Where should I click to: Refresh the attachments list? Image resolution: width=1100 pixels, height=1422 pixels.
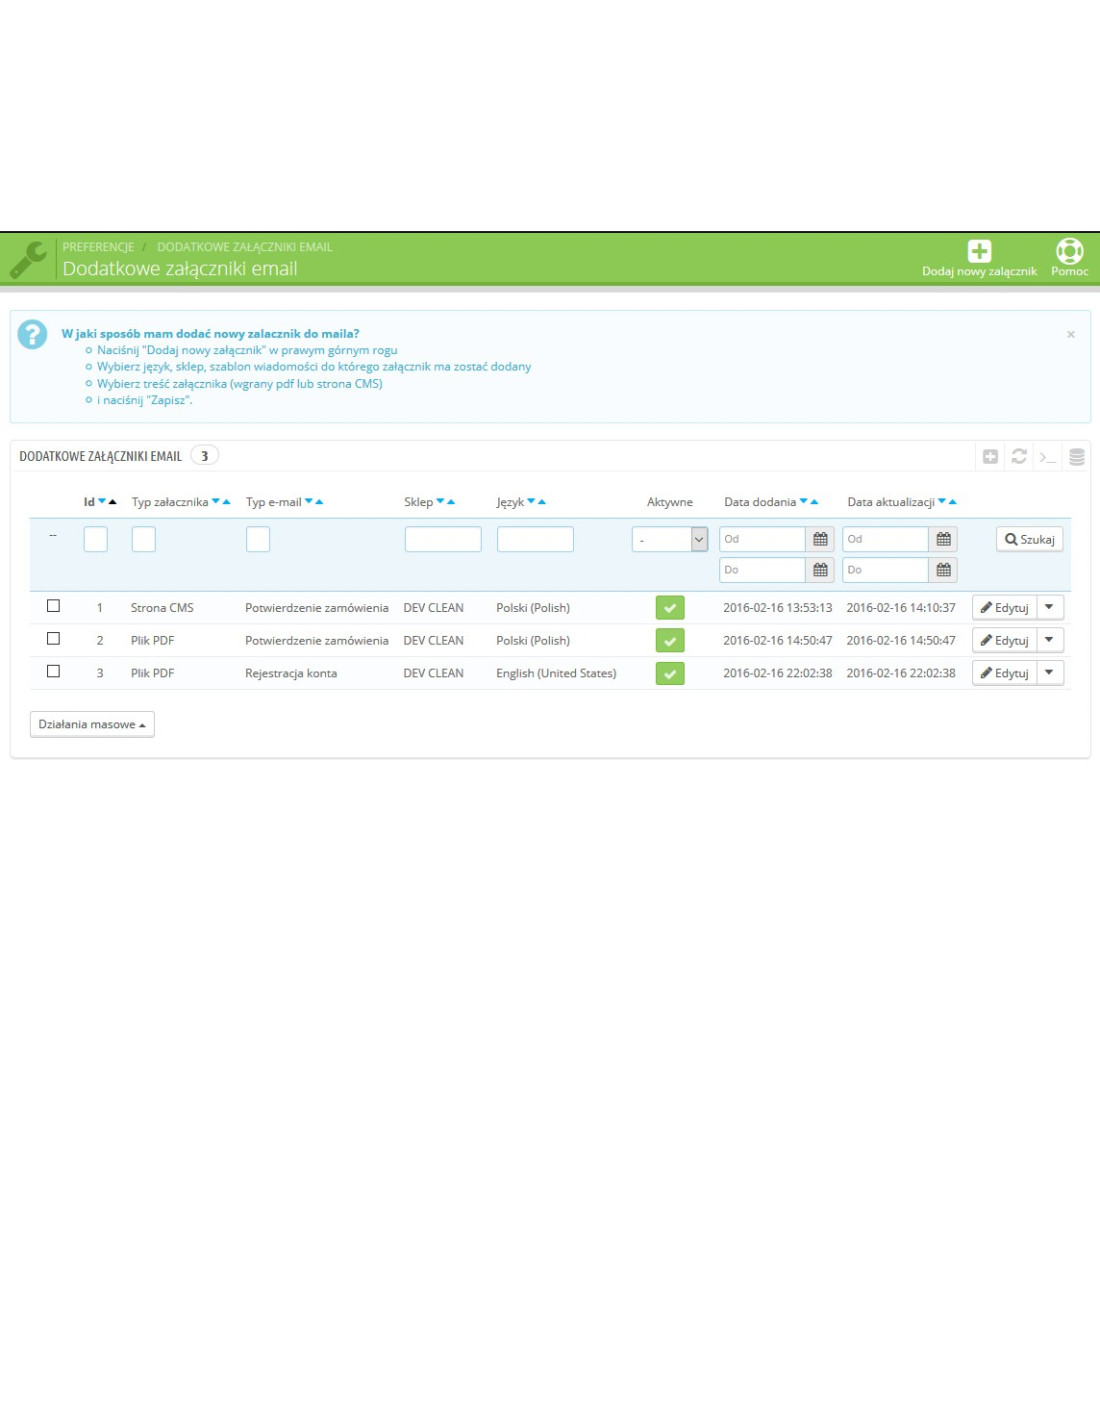[x=1019, y=456]
